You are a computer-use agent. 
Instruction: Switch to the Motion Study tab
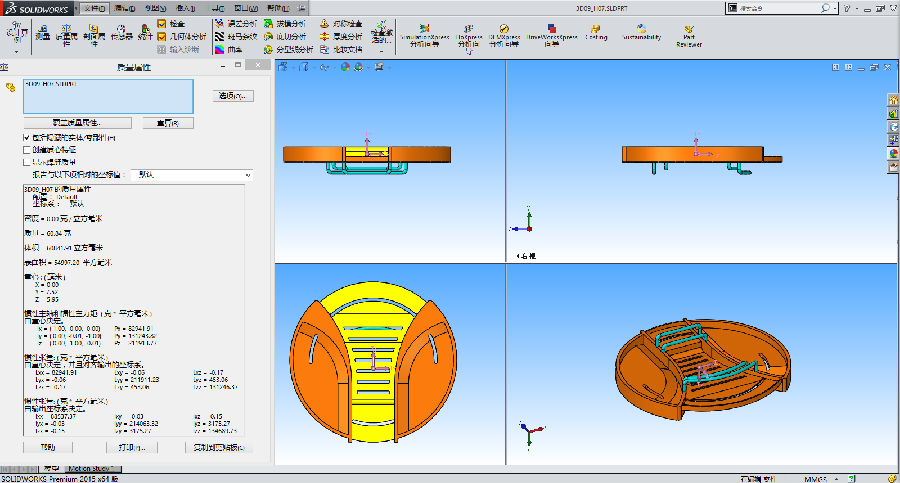click(93, 468)
